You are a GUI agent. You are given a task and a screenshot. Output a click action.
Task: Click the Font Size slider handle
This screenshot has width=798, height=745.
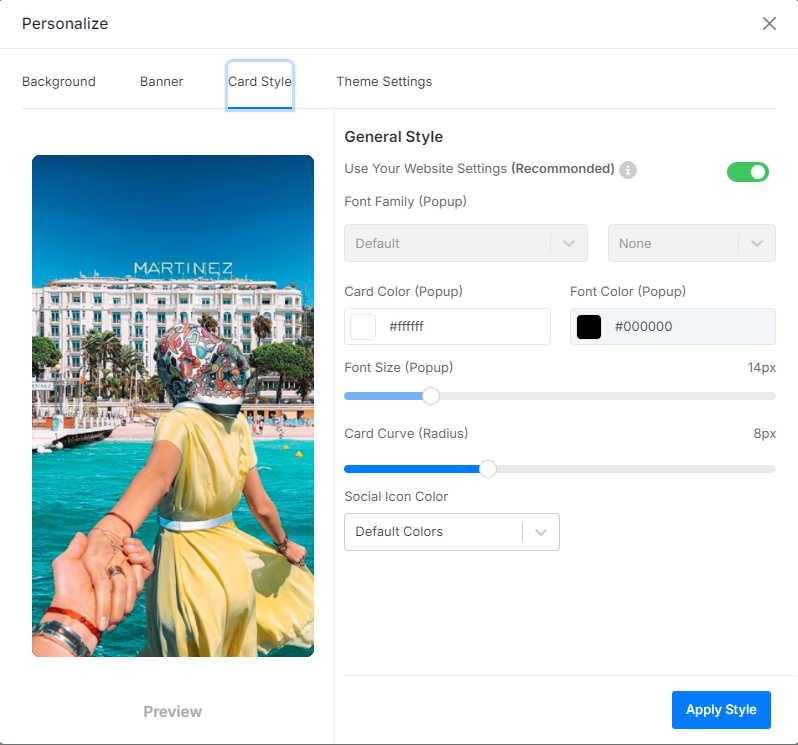pos(431,396)
